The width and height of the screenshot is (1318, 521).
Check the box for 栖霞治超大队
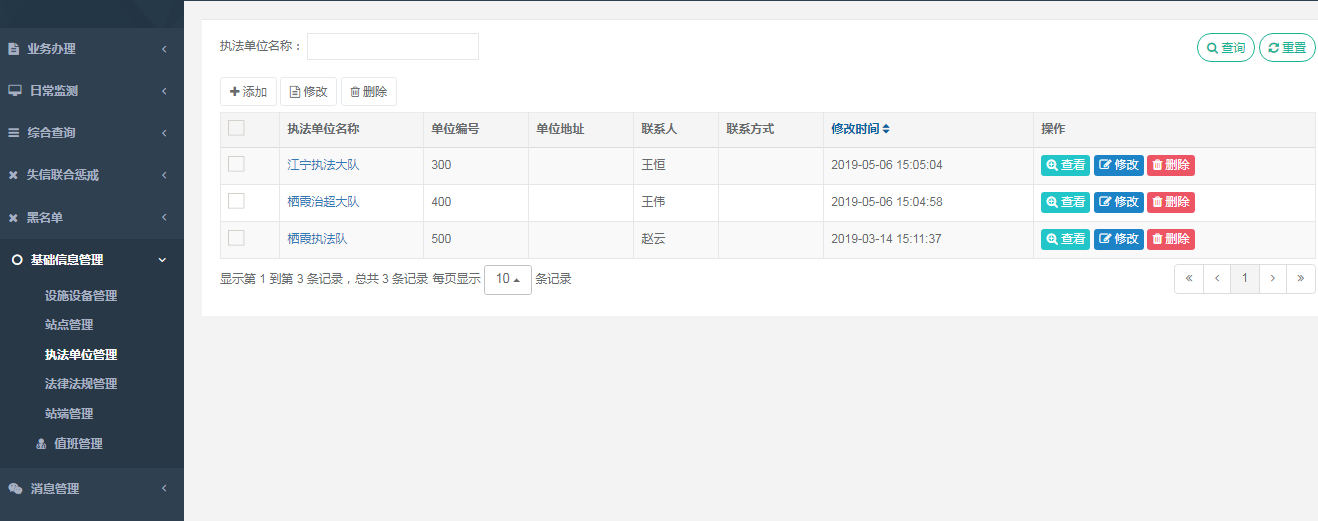[236, 201]
